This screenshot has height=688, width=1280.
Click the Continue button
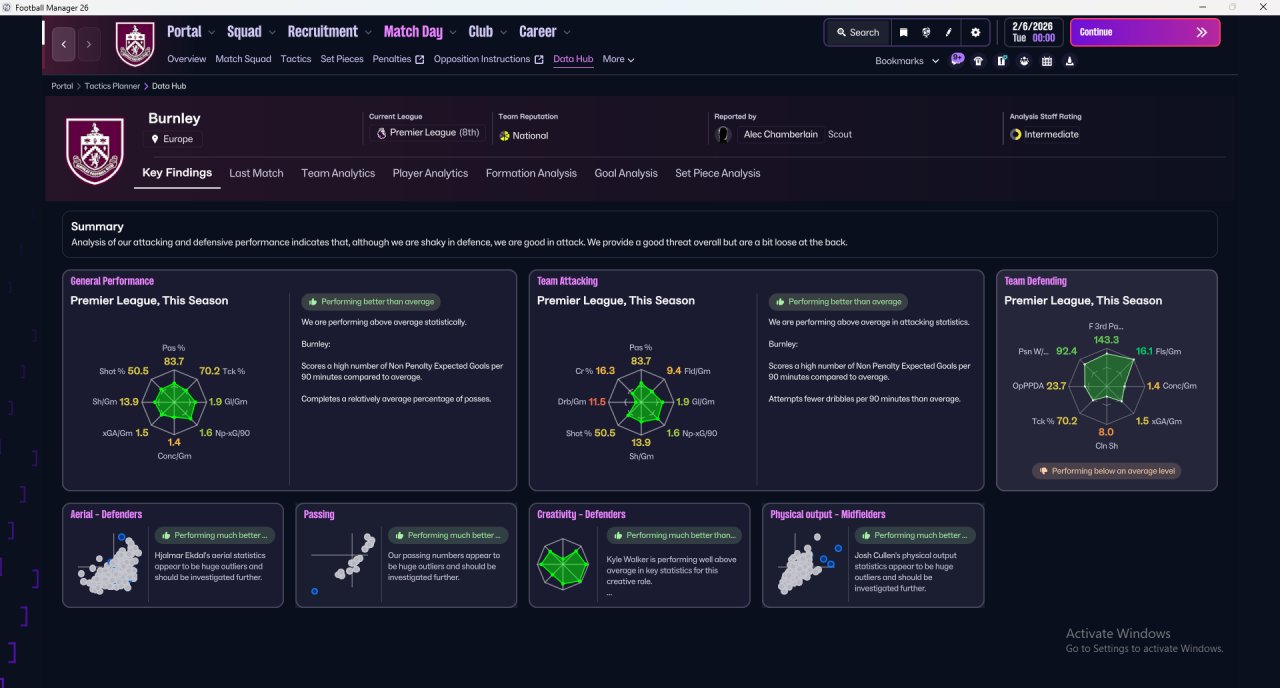(x=1145, y=32)
